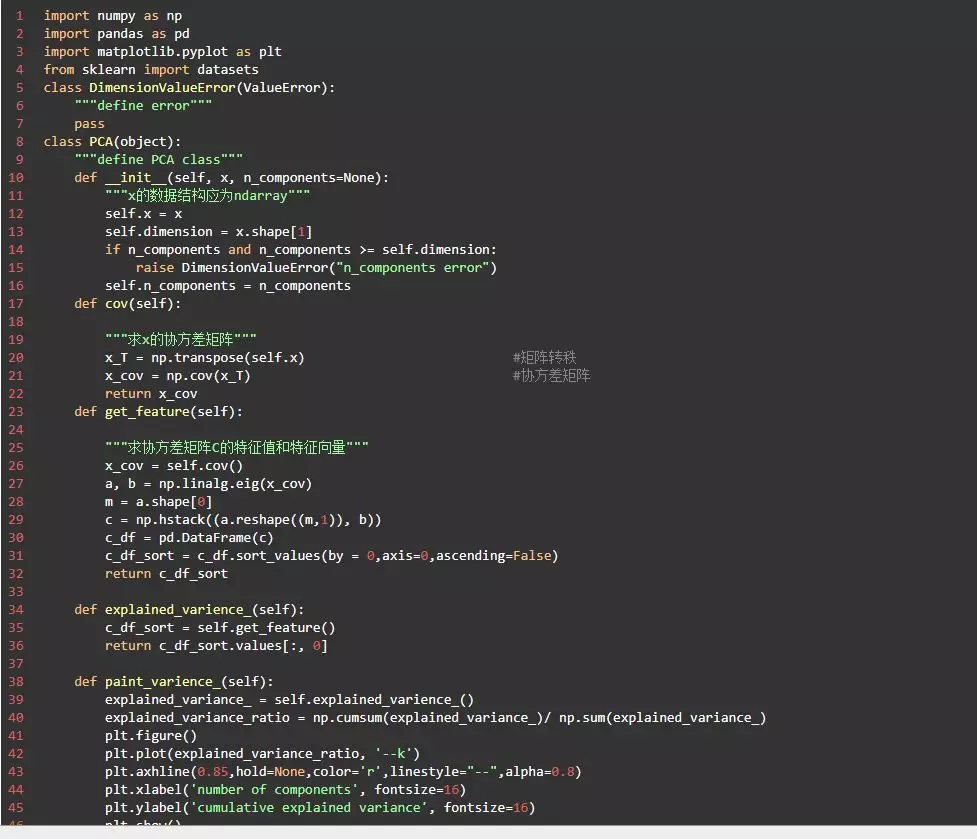Screen dimensions: 977x839
Task: Click 'plt.axhline(0.85' line
Action: pyautogui.click(x=343, y=773)
